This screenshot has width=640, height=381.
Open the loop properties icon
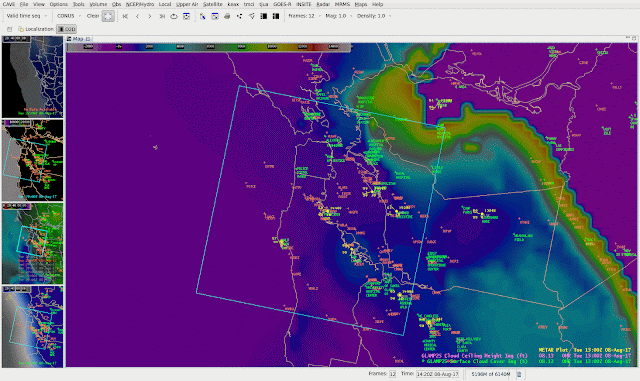click(187, 16)
